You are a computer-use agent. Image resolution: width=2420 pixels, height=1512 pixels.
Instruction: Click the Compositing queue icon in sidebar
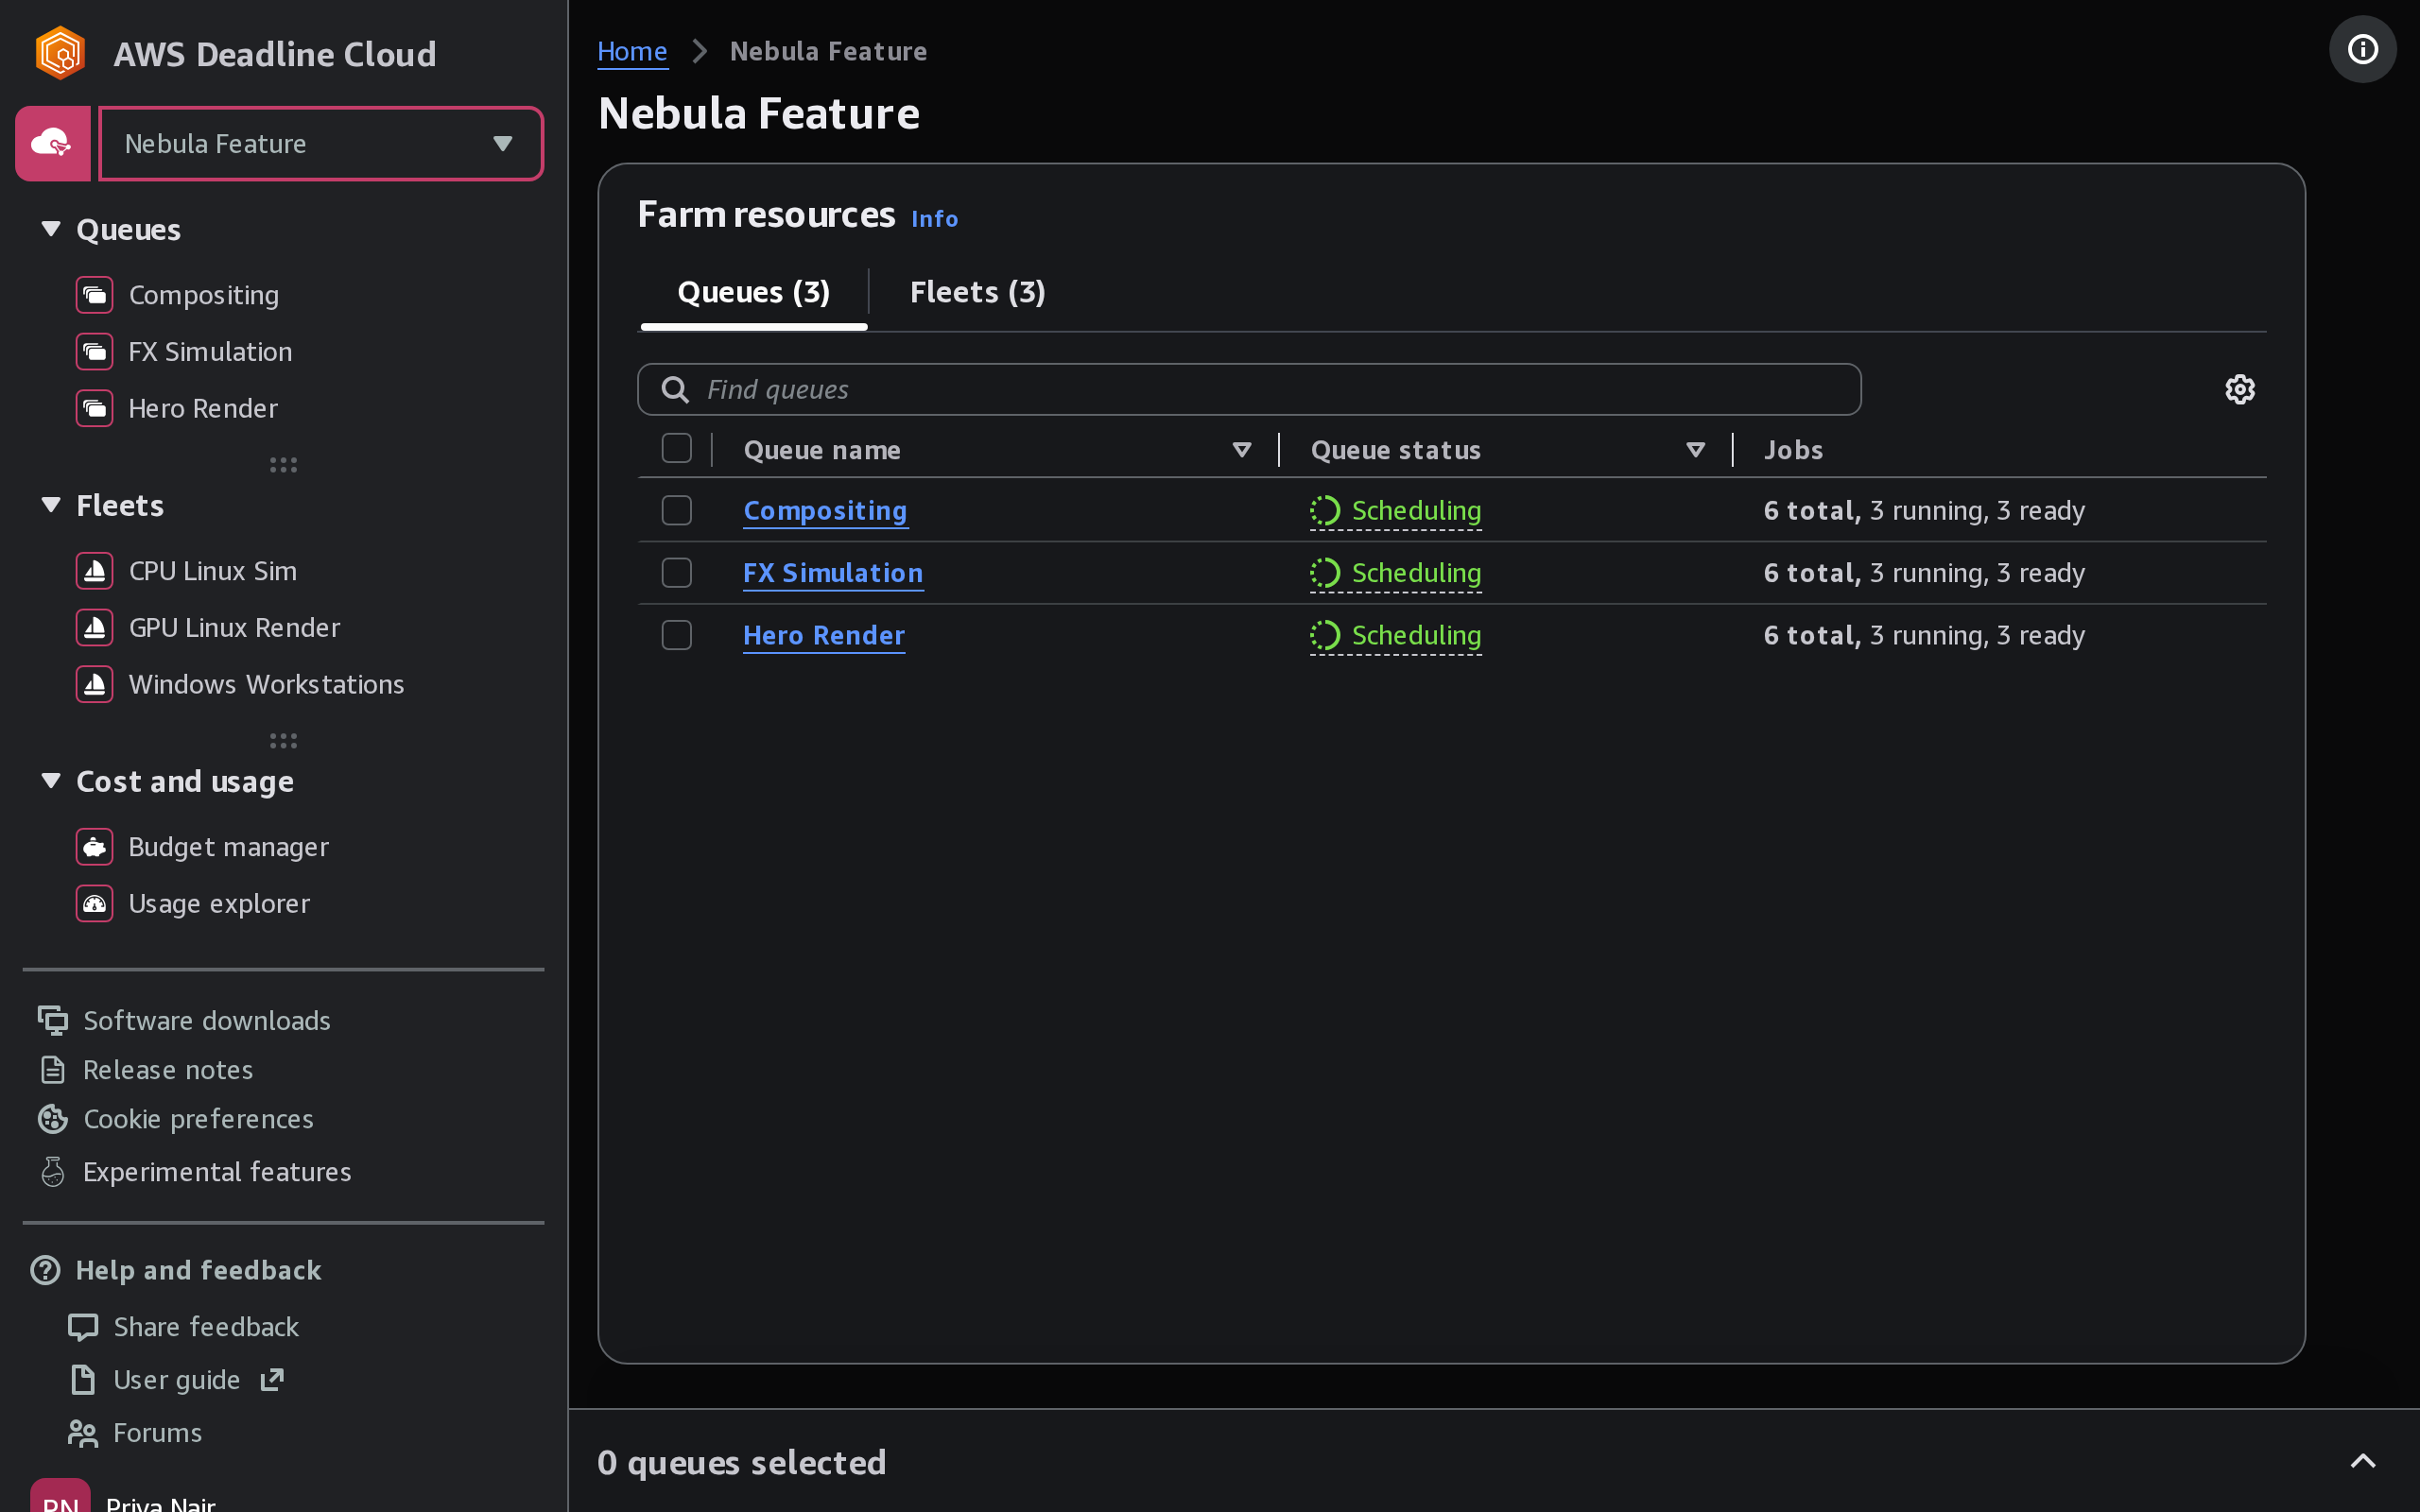95,295
